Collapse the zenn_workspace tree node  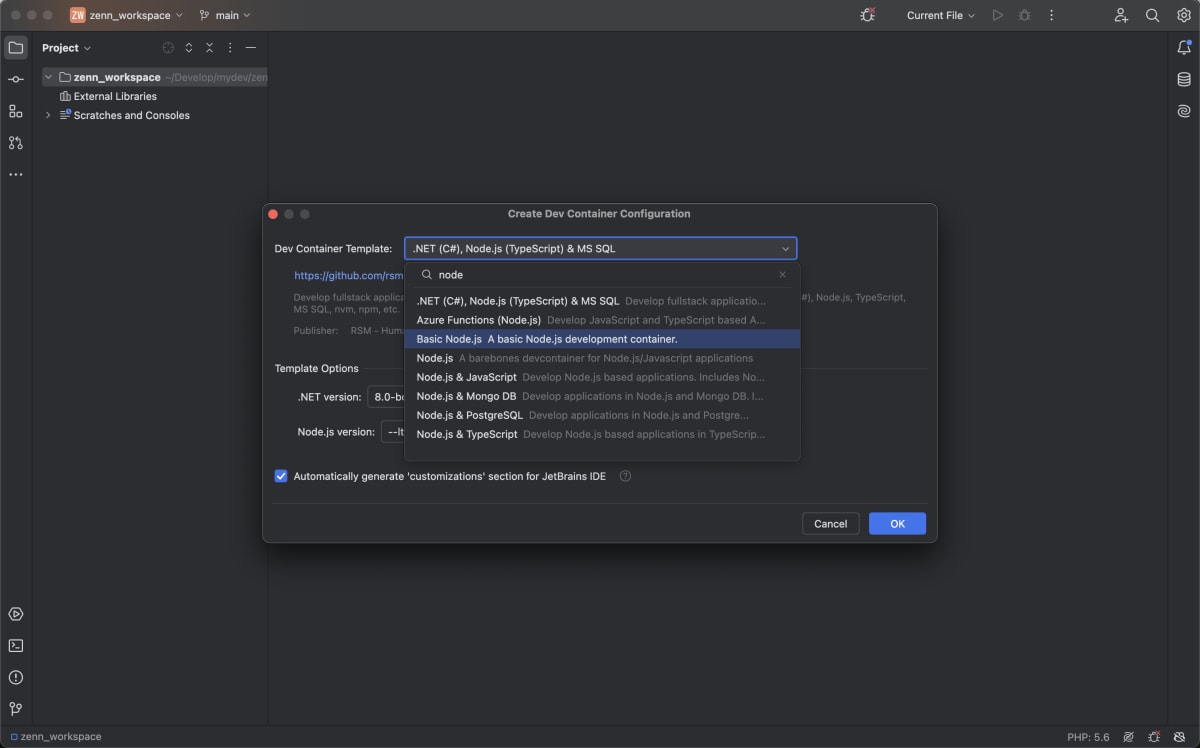(48, 77)
